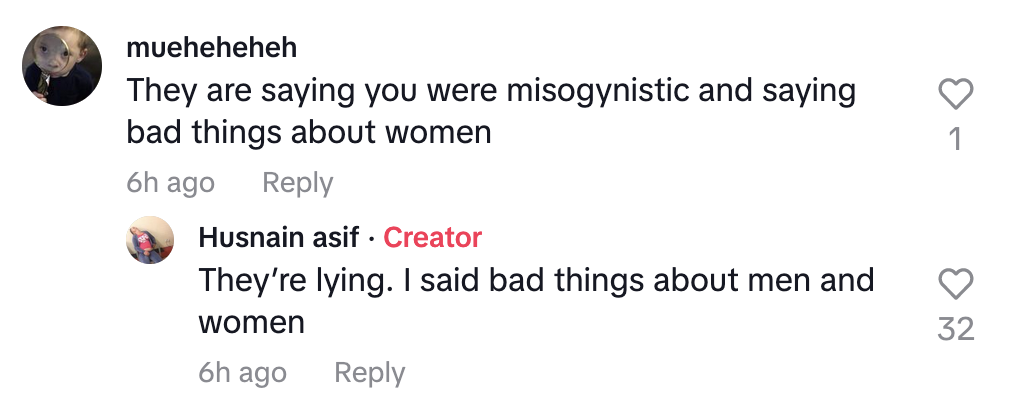
Task: Click the like count of 1
Action: (956, 138)
